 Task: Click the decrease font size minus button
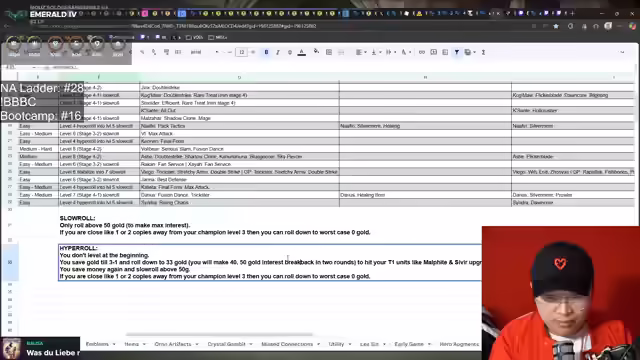click(x=230, y=52)
